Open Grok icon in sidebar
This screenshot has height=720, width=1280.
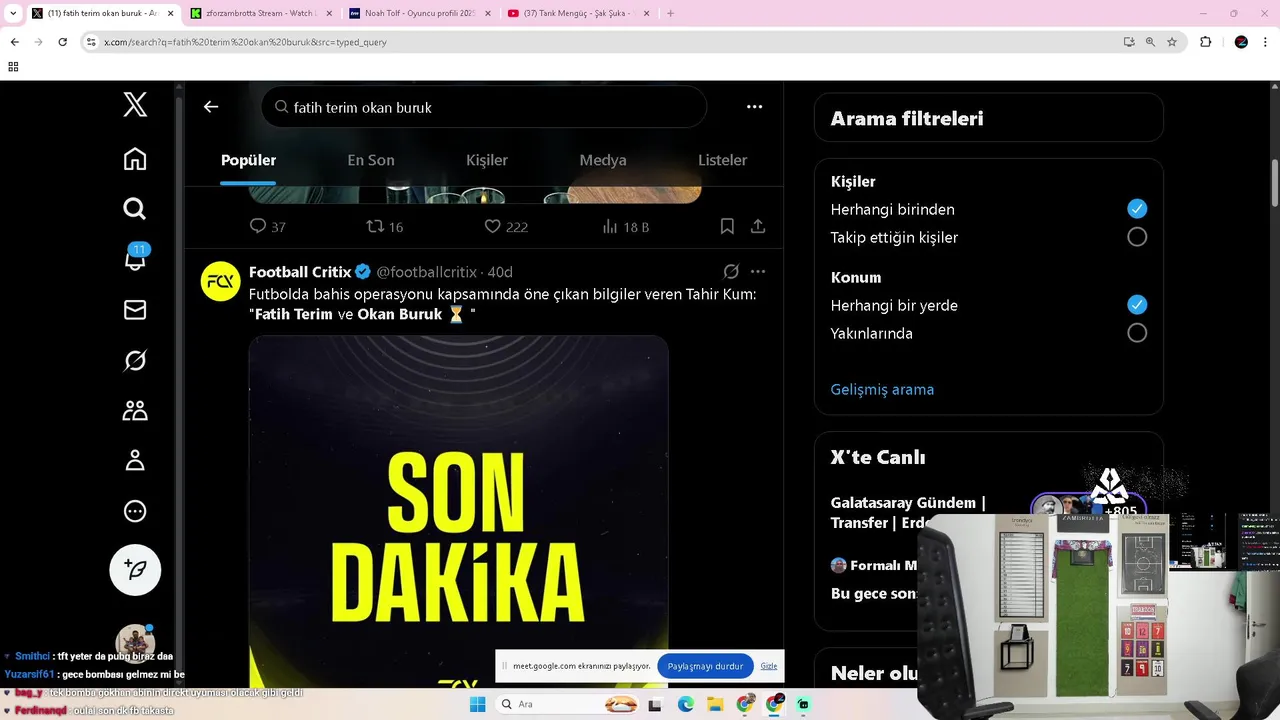[135, 360]
